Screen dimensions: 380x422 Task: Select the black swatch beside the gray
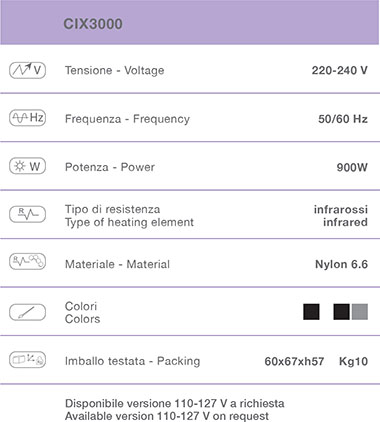coord(341,312)
